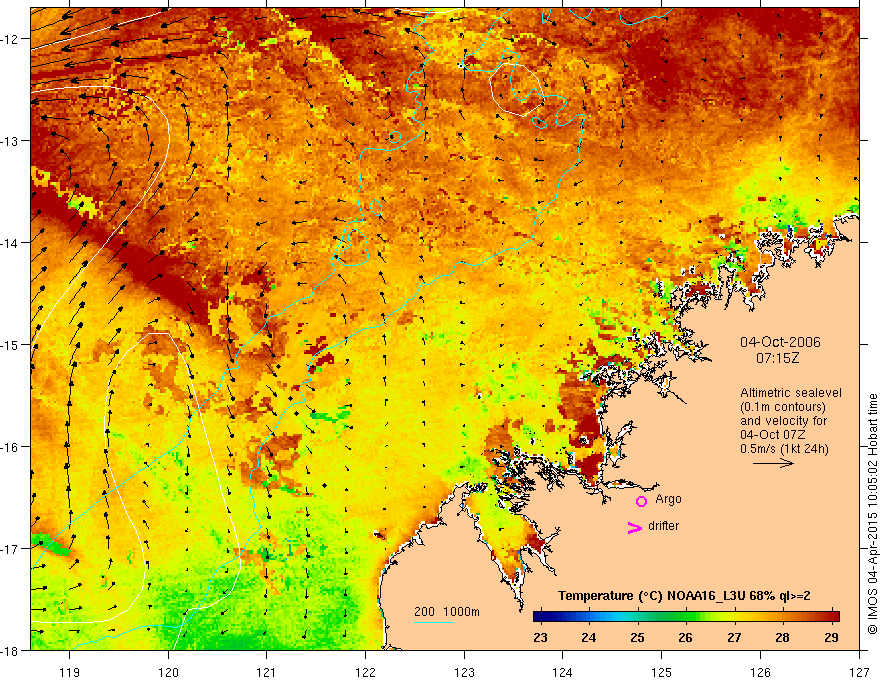Click the magenta drifter arrowhead legend symbol

point(634,527)
